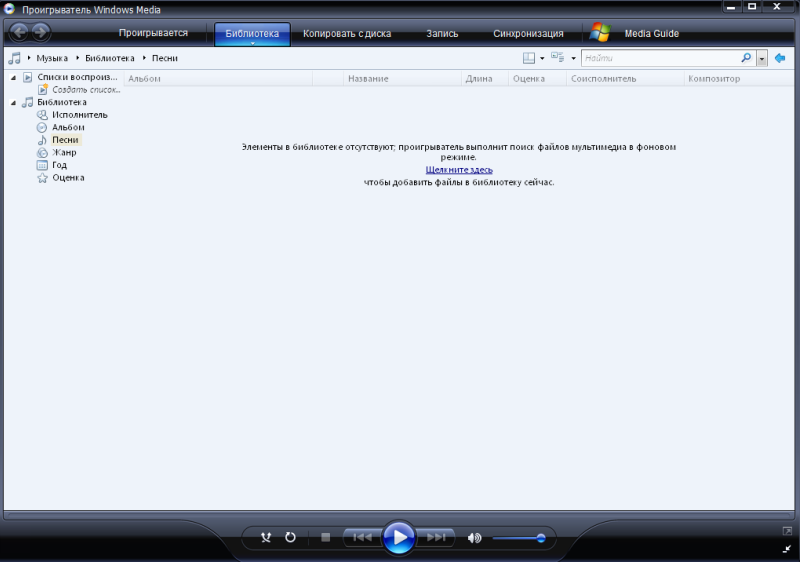Select Списки воспроизведения in the tree

[x=77, y=77]
